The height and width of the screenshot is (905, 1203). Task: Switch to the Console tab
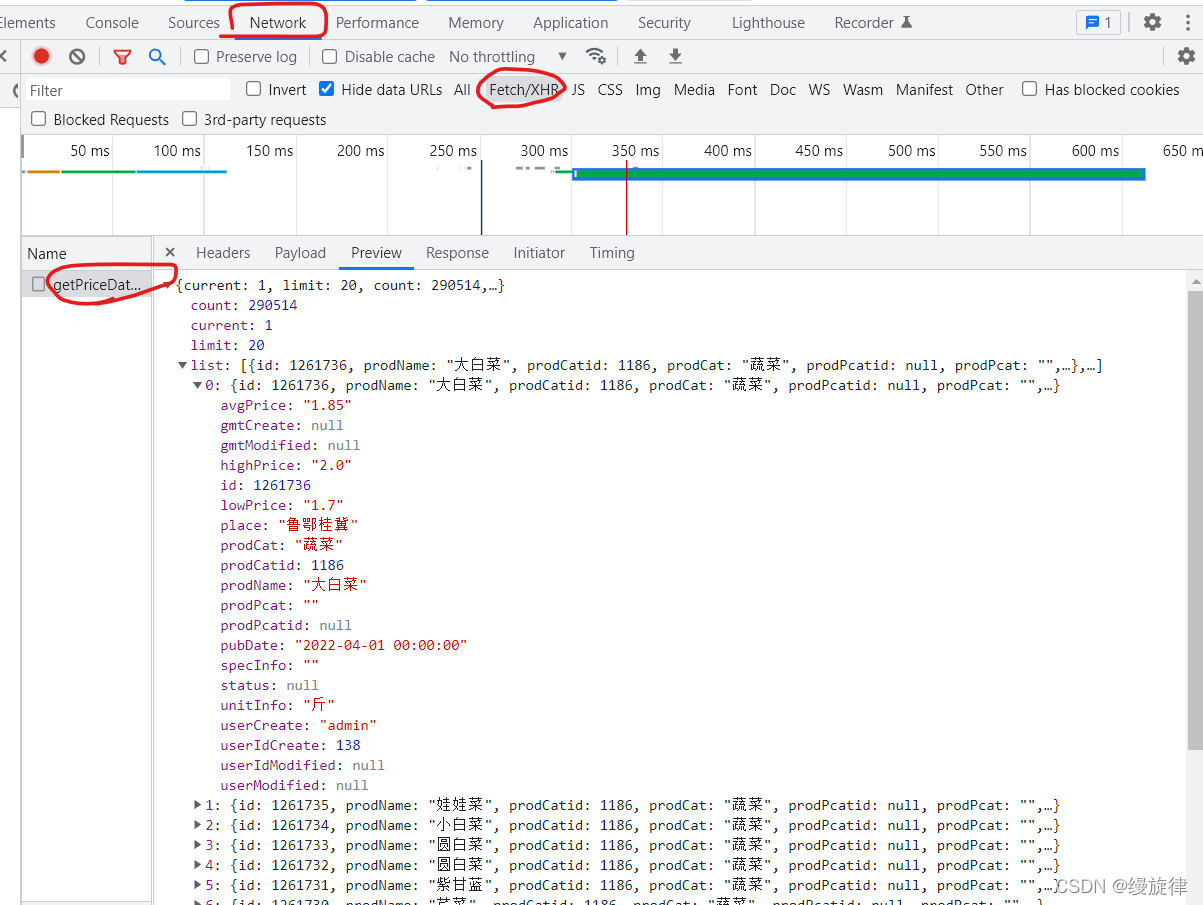(x=112, y=22)
